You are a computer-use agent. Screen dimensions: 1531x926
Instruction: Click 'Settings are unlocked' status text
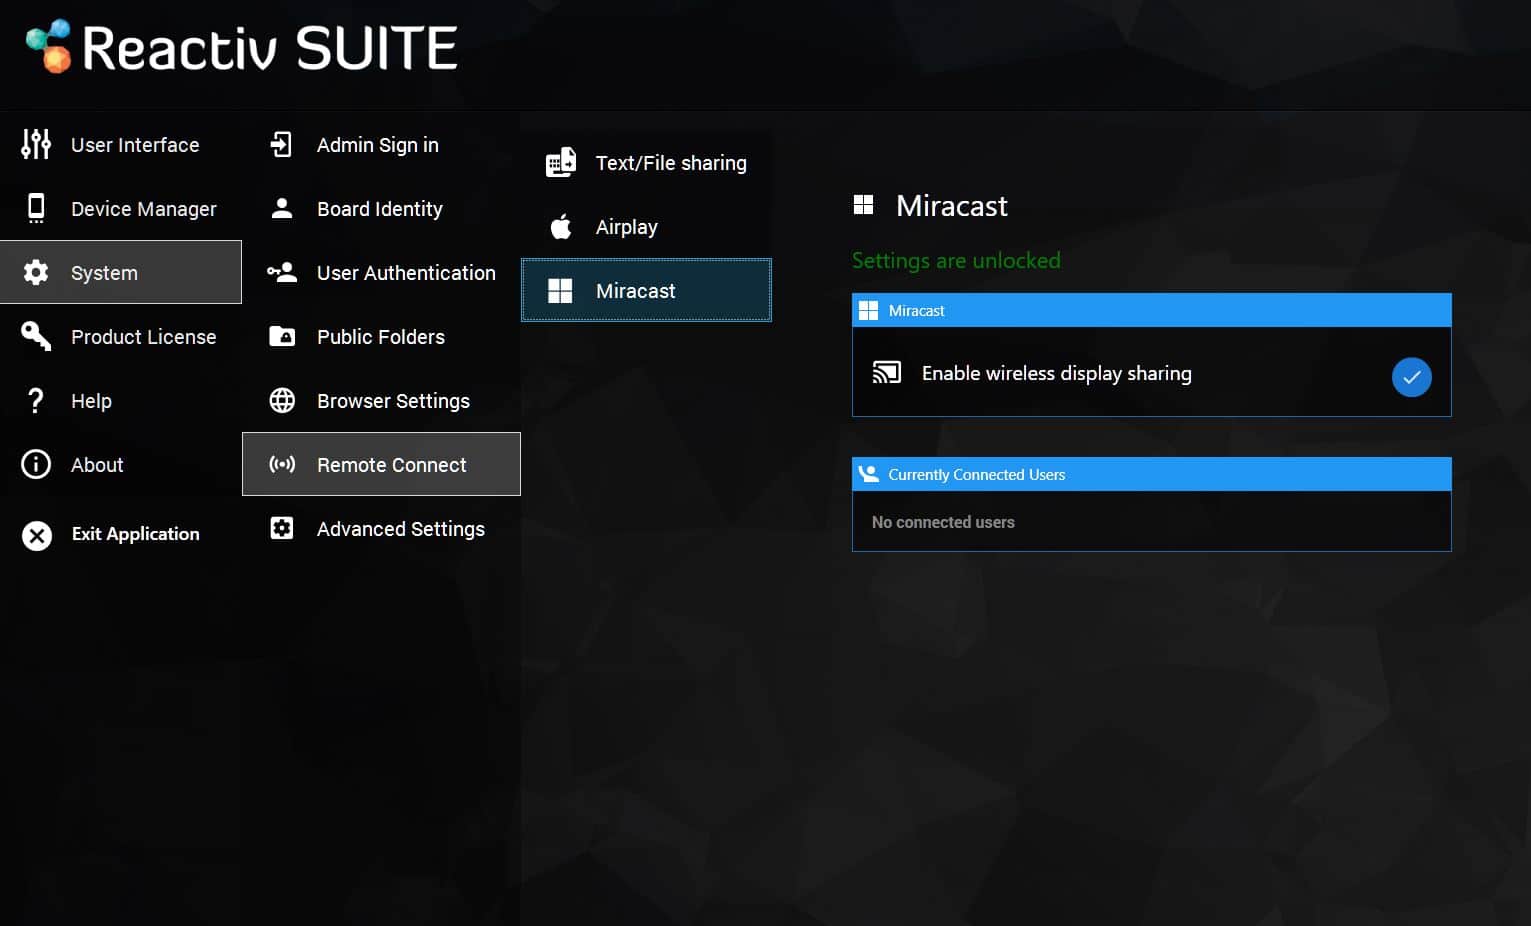(956, 260)
